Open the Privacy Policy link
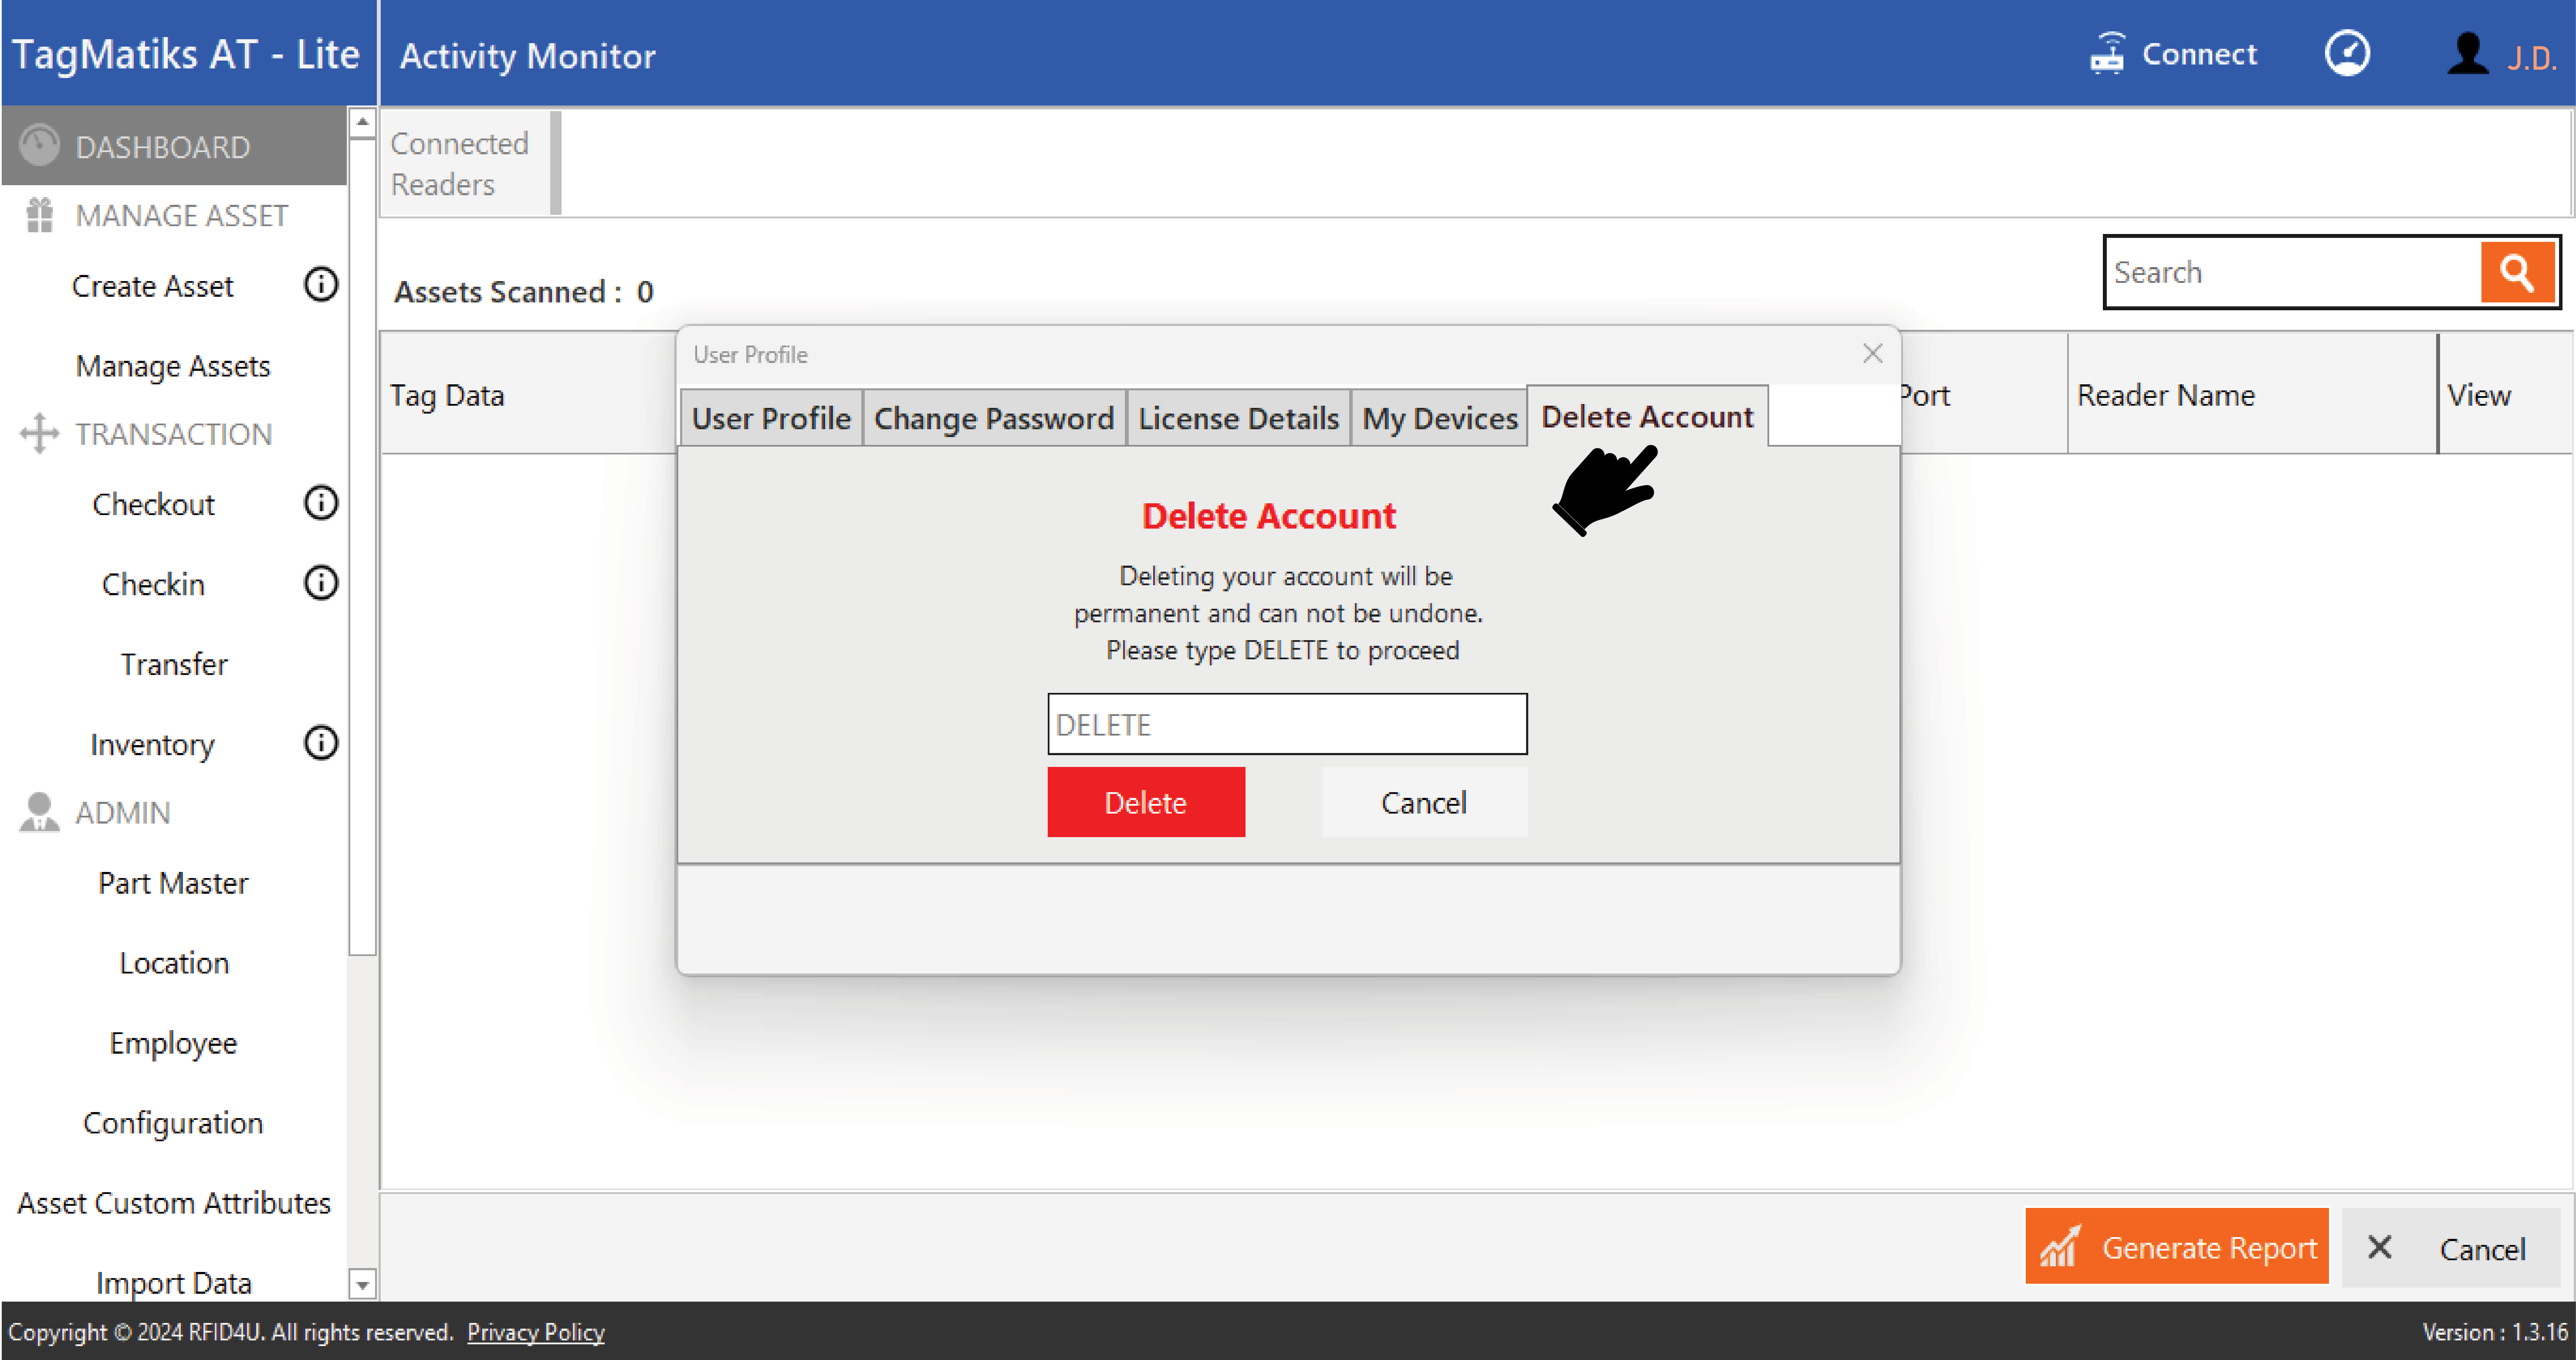Image resolution: width=2576 pixels, height=1360 pixels. pyautogui.click(x=535, y=1332)
